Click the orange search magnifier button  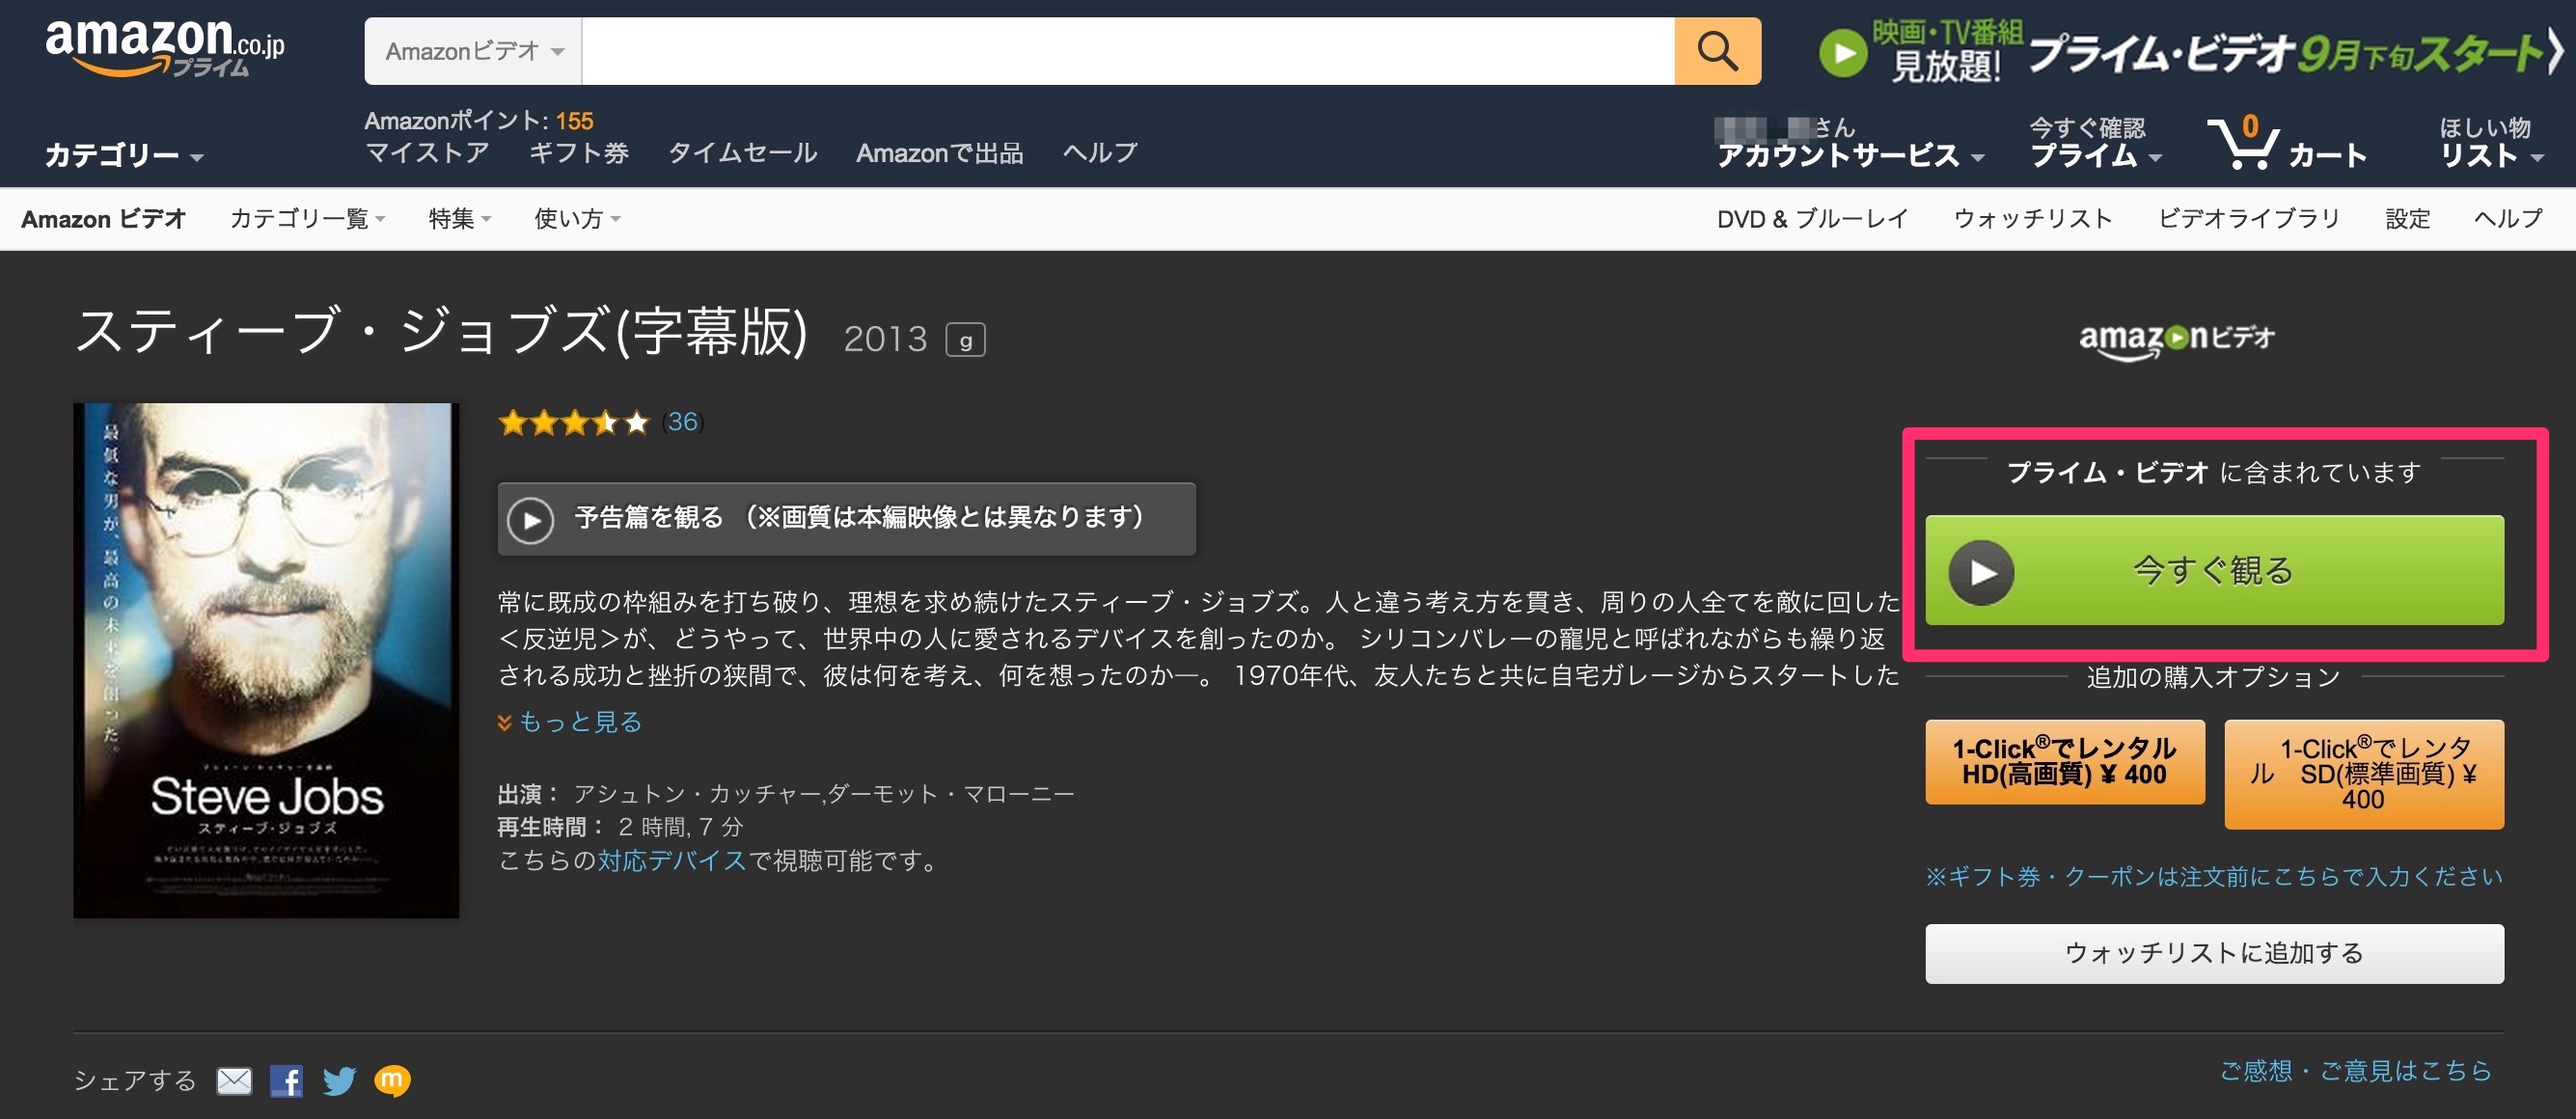coord(1717,51)
